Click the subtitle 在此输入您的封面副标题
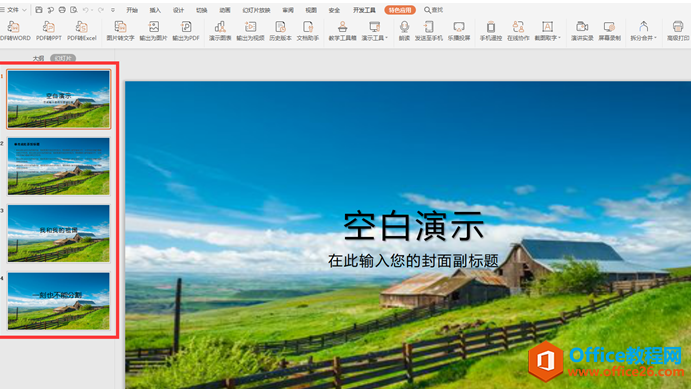 click(413, 261)
